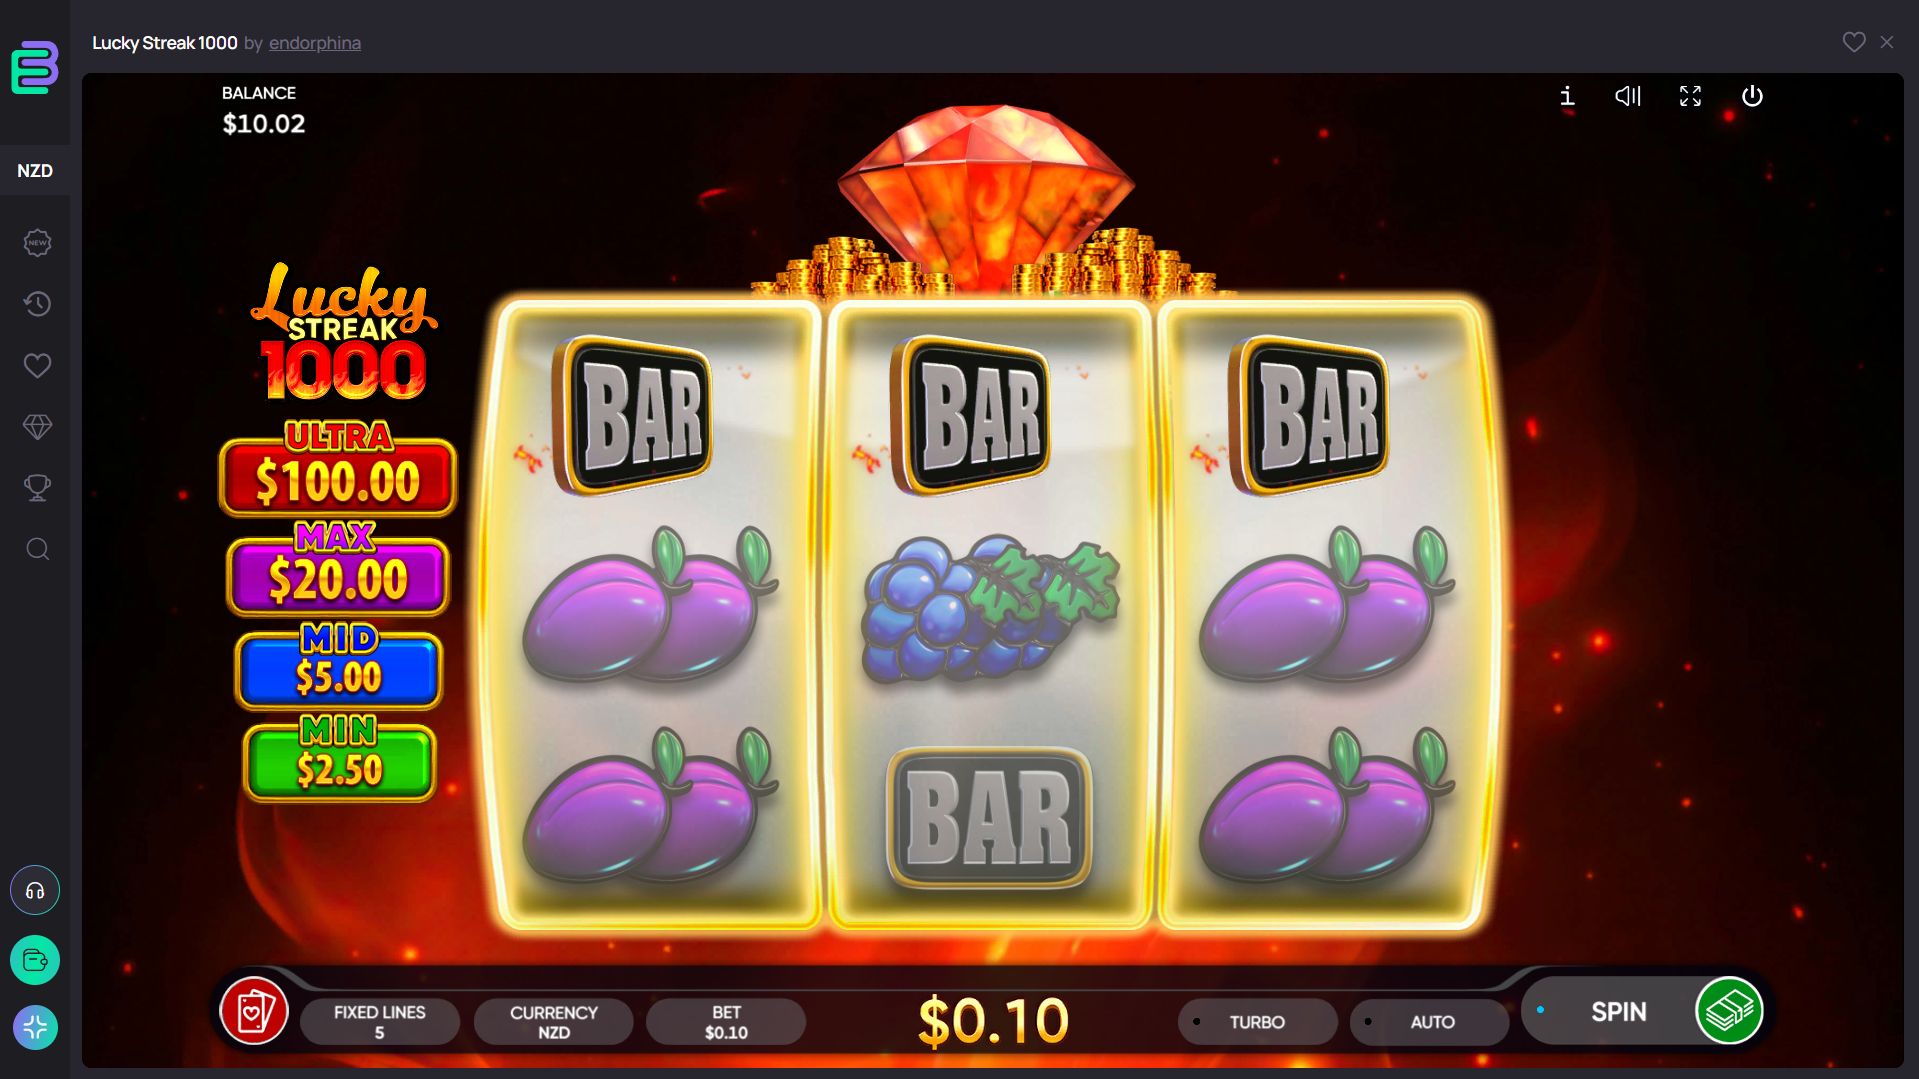This screenshot has height=1079, width=1919.
Task: Open the red card gamble button
Action: 254,1012
